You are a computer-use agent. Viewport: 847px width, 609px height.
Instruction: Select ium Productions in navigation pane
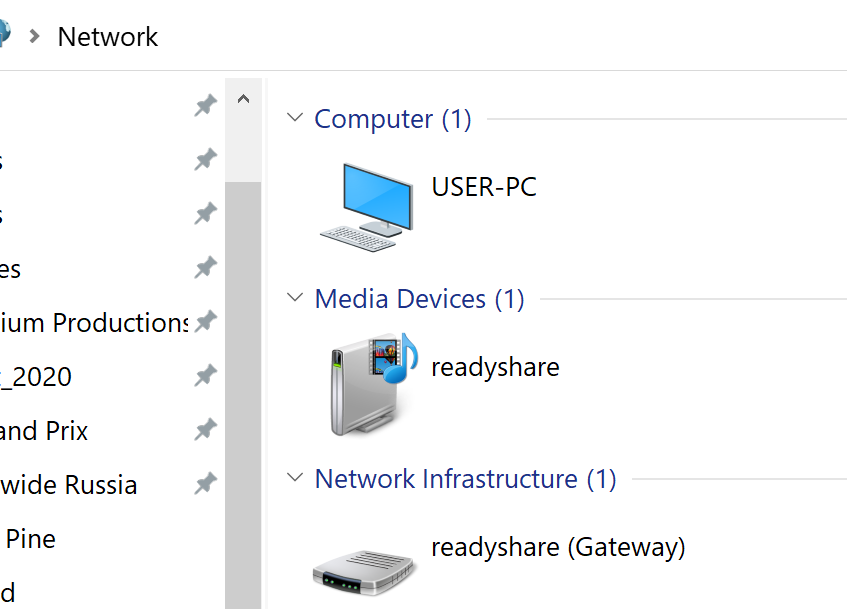tap(94, 323)
